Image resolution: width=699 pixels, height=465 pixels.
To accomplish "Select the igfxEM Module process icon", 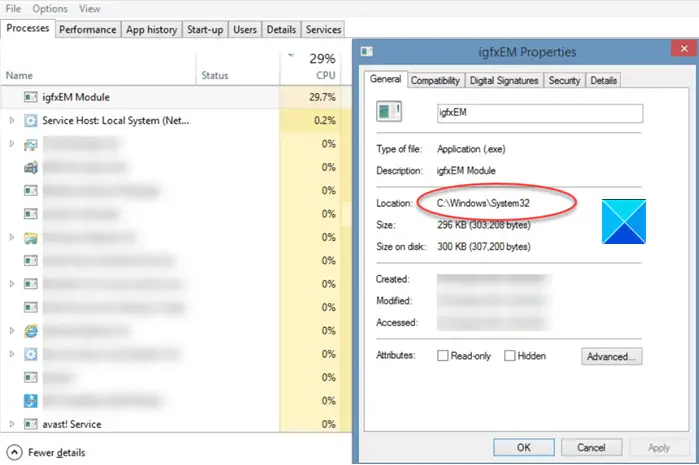I will tap(31, 97).
